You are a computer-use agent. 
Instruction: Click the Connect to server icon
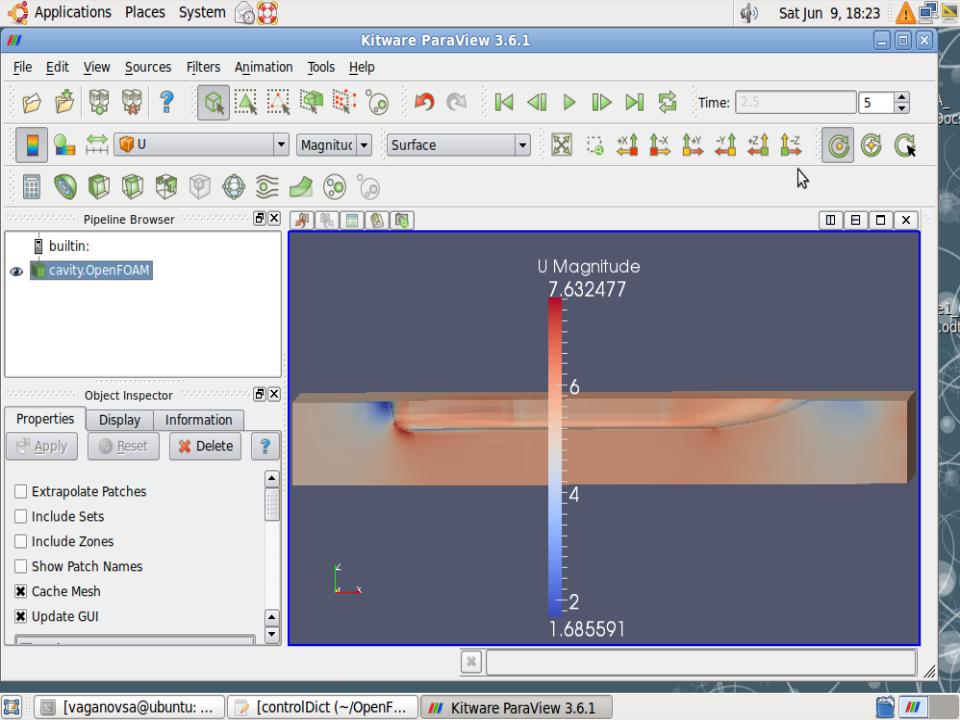click(99, 102)
